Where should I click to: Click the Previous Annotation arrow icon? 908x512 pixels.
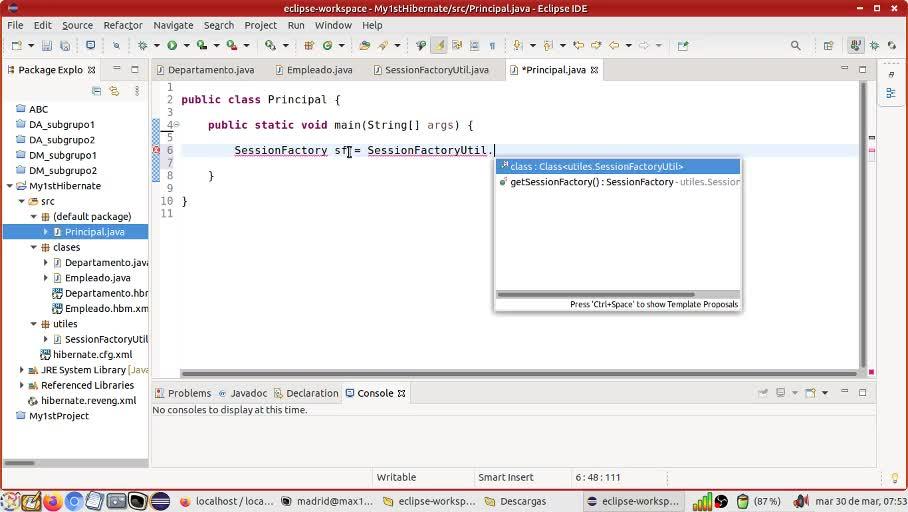pyautogui.click(x=548, y=45)
